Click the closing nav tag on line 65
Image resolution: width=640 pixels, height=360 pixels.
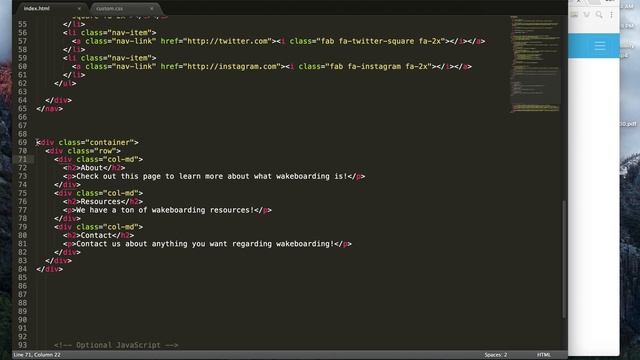coord(49,109)
